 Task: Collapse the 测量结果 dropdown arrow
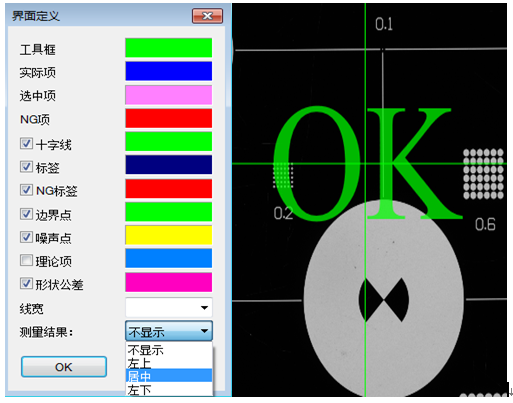tap(204, 331)
